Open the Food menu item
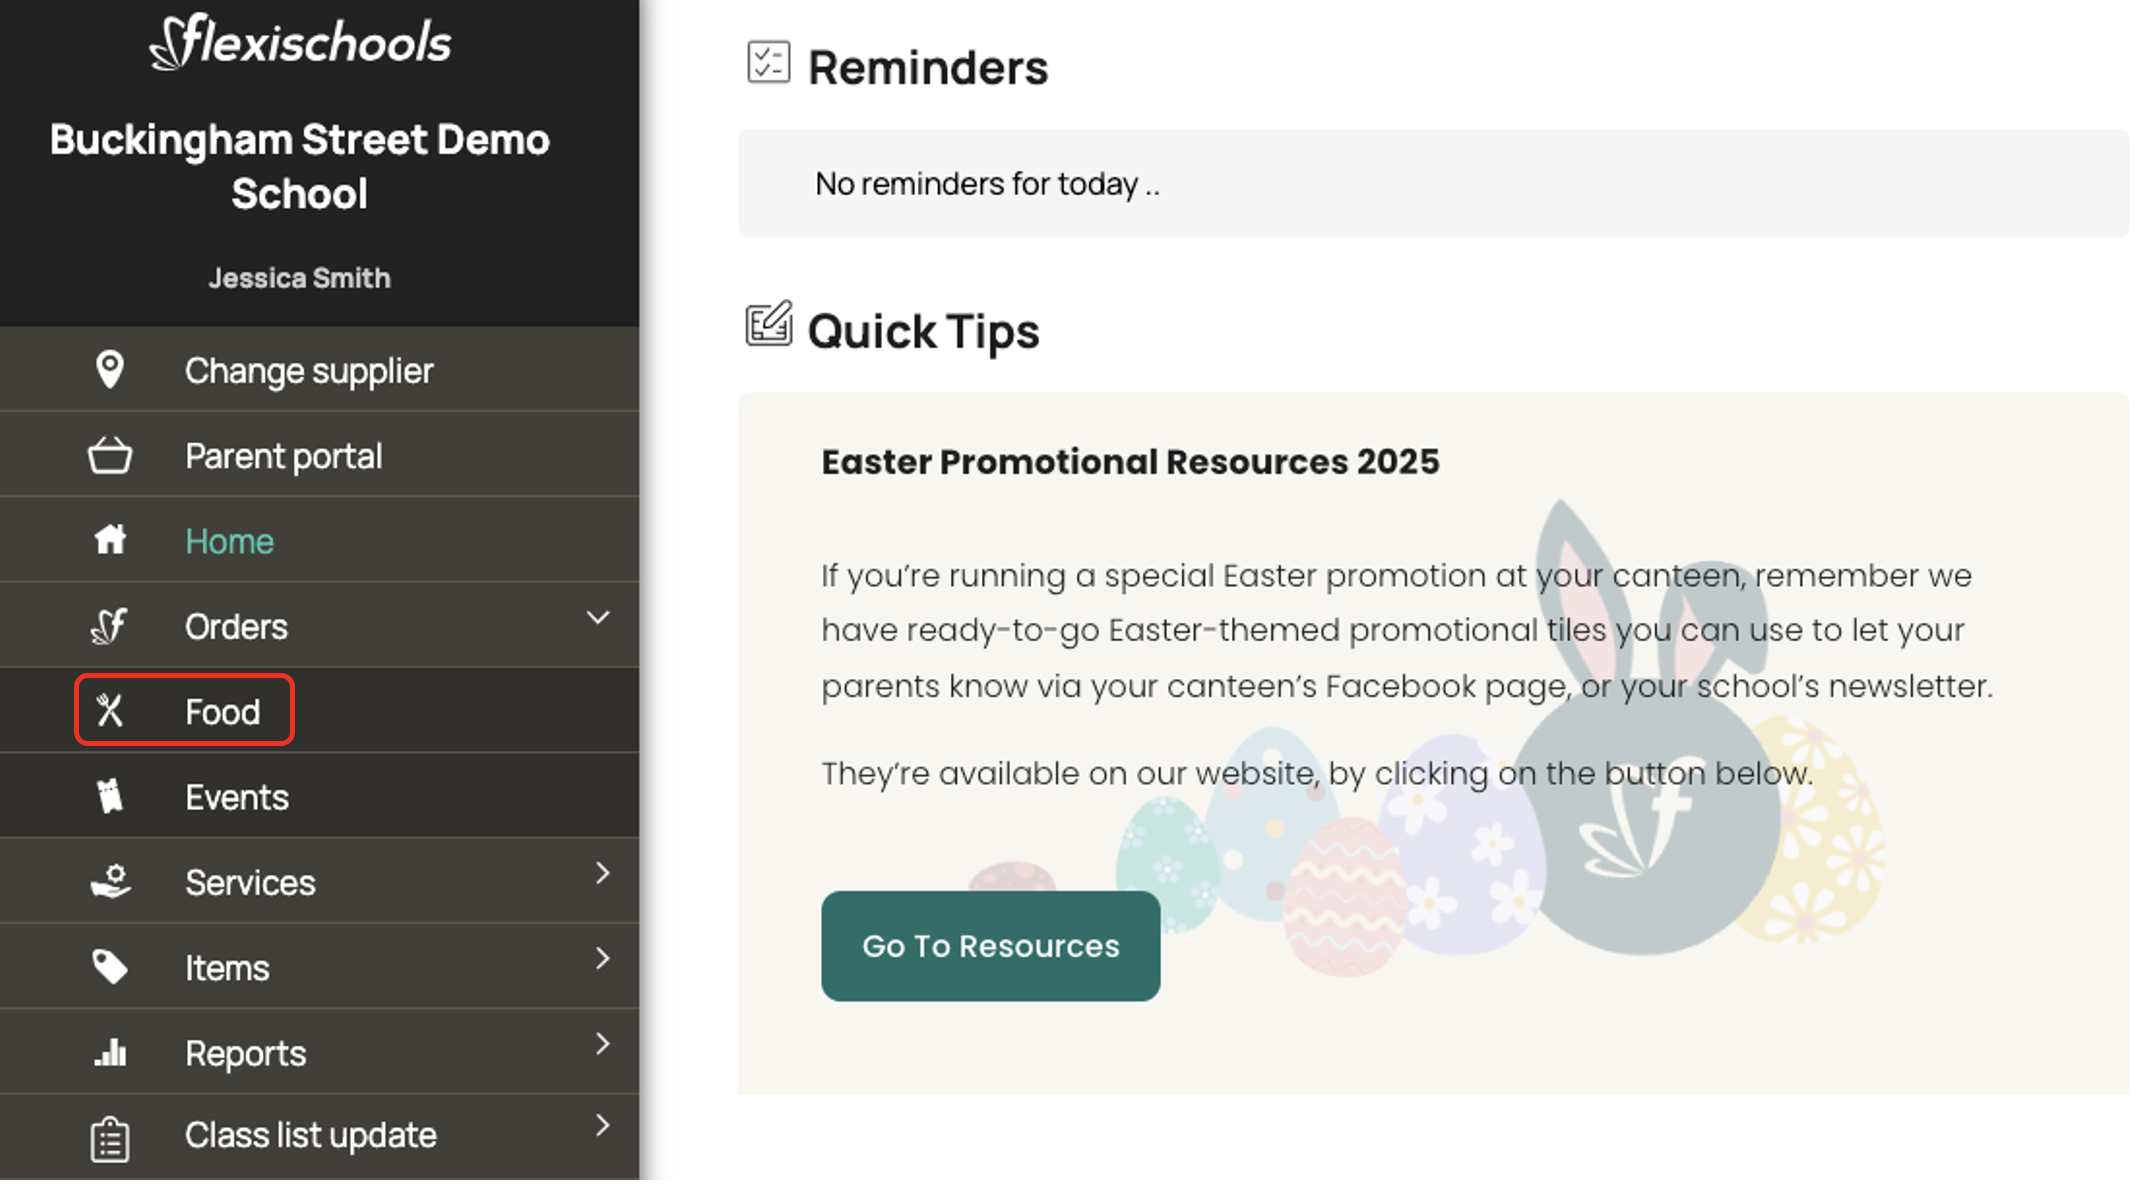The image size is (2154, 1184). 222,712
